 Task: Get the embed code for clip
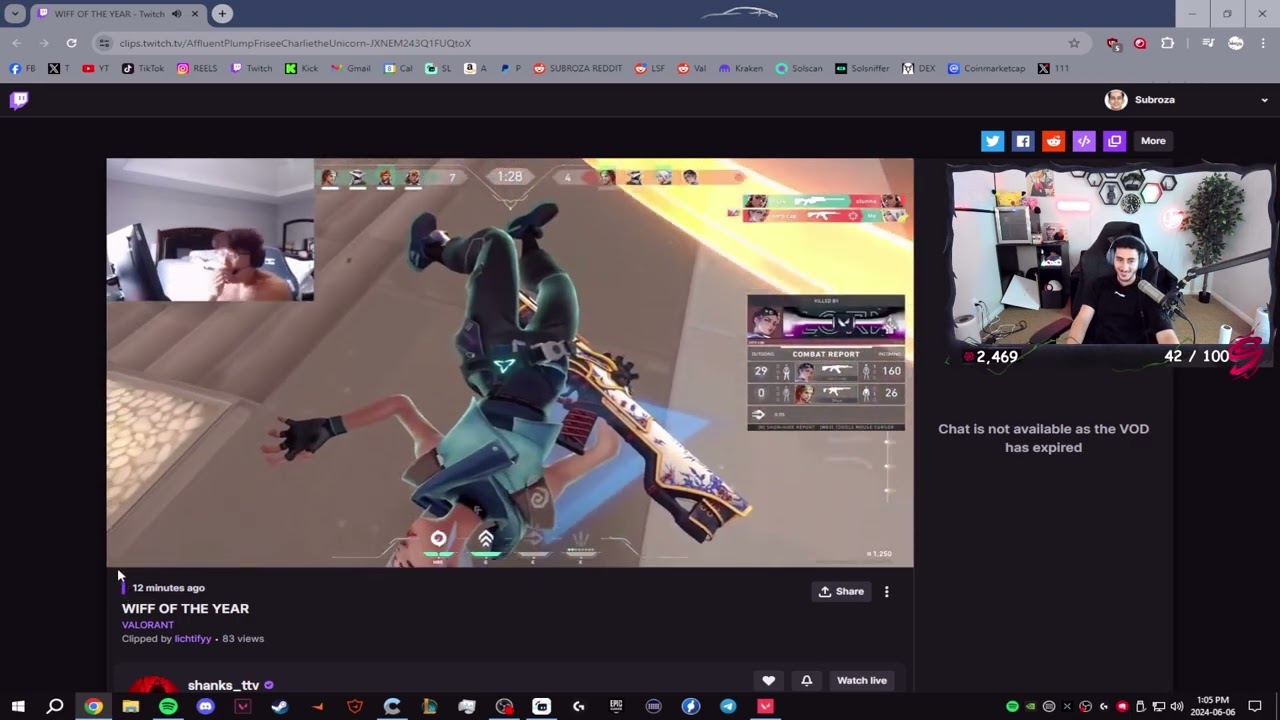[x=1084, y=141]
